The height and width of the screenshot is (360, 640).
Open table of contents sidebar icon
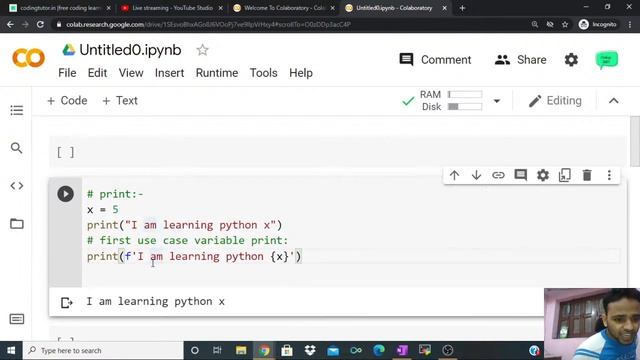pos(17,110)
